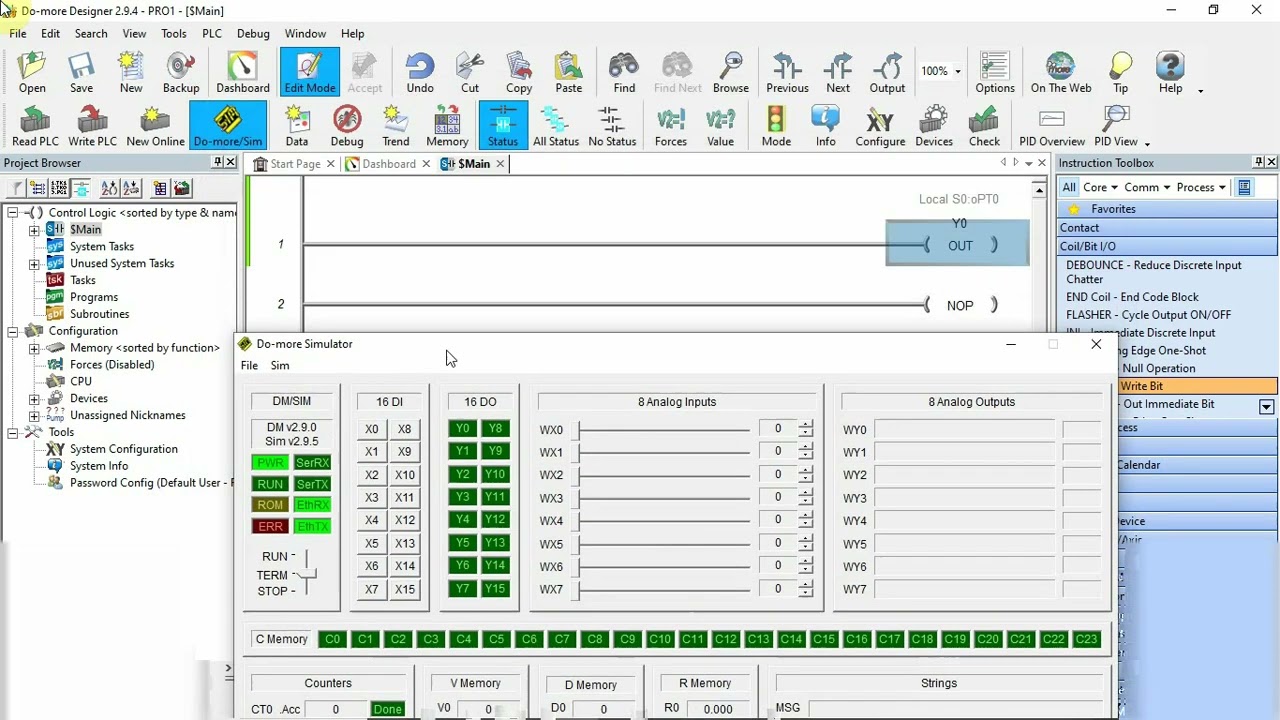1280x720 pixels.
Task: Click the Y0 OUT coil on rung 1
Action: (x=958, y=245)
